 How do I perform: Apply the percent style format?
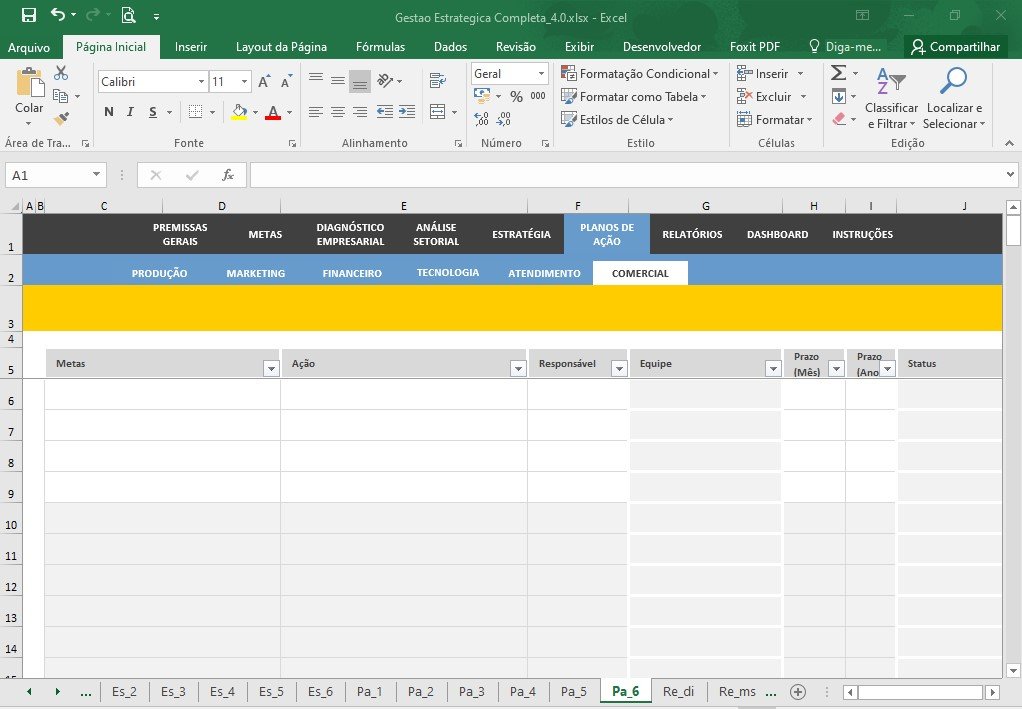coord(516,96)
